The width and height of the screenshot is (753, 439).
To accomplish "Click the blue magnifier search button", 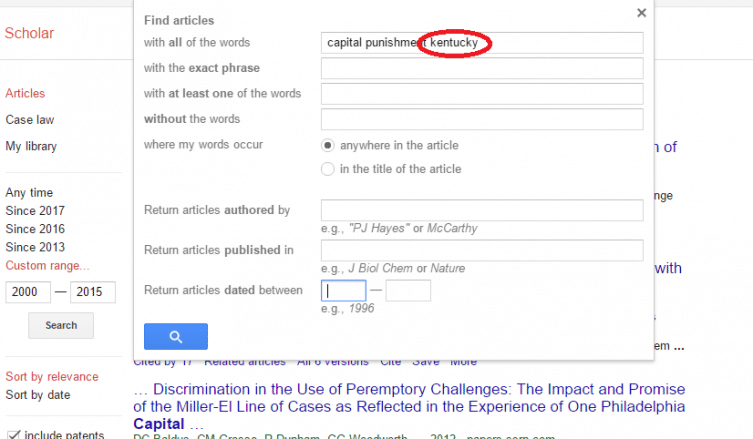I will coord(176,336).
